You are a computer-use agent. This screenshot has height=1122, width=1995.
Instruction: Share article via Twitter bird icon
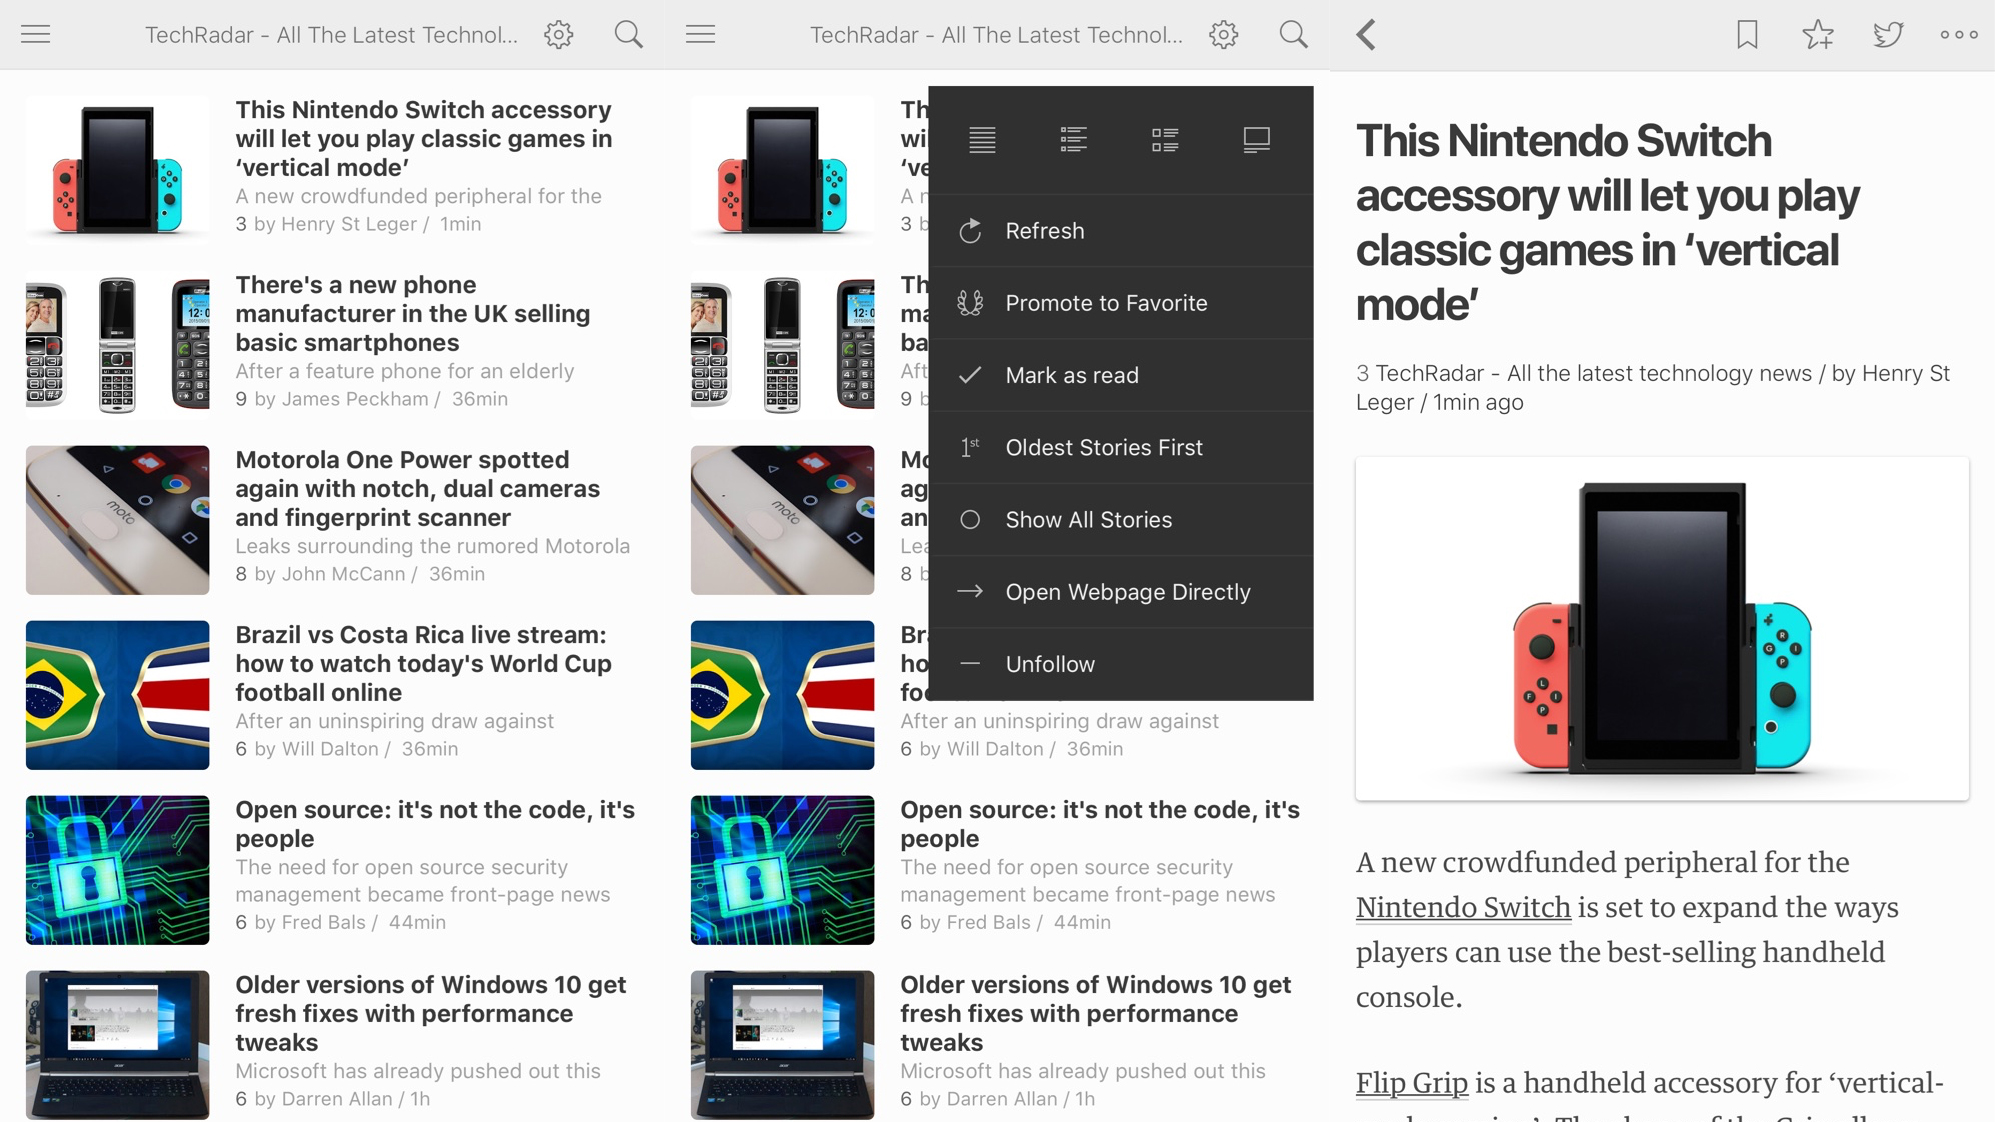pos(1888,35)
